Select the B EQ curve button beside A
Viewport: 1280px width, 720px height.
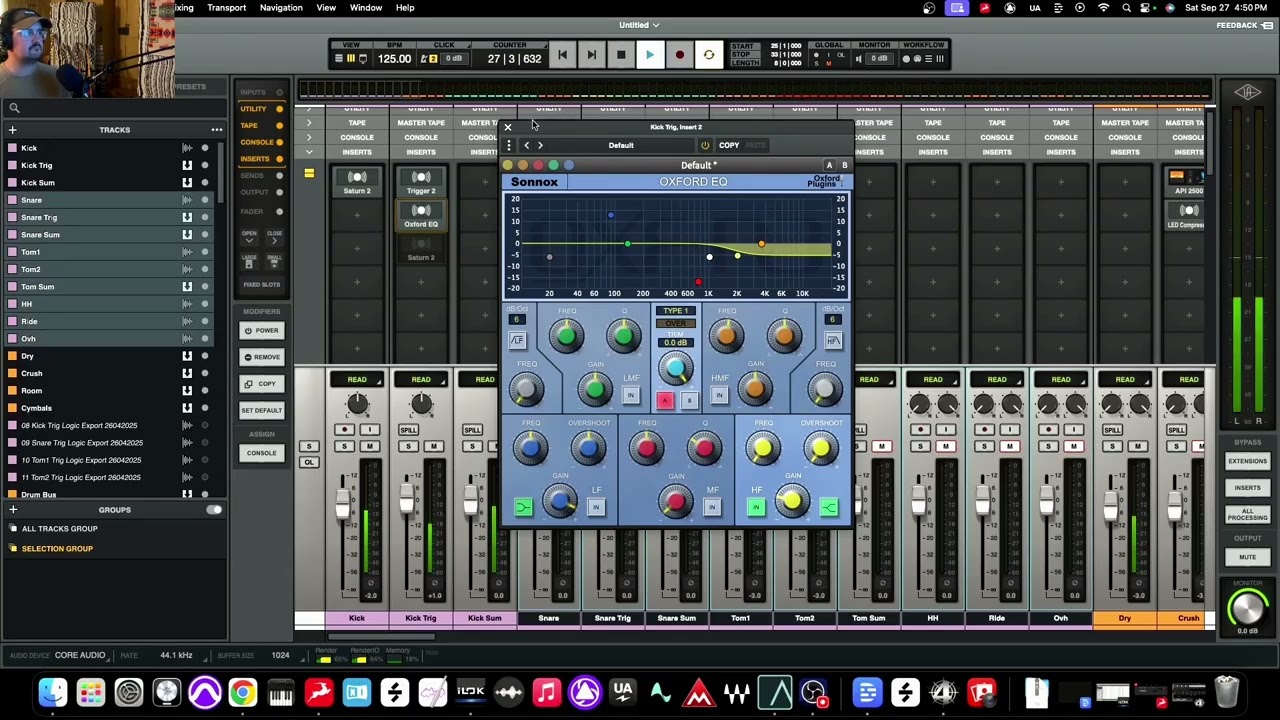[689, 401]
